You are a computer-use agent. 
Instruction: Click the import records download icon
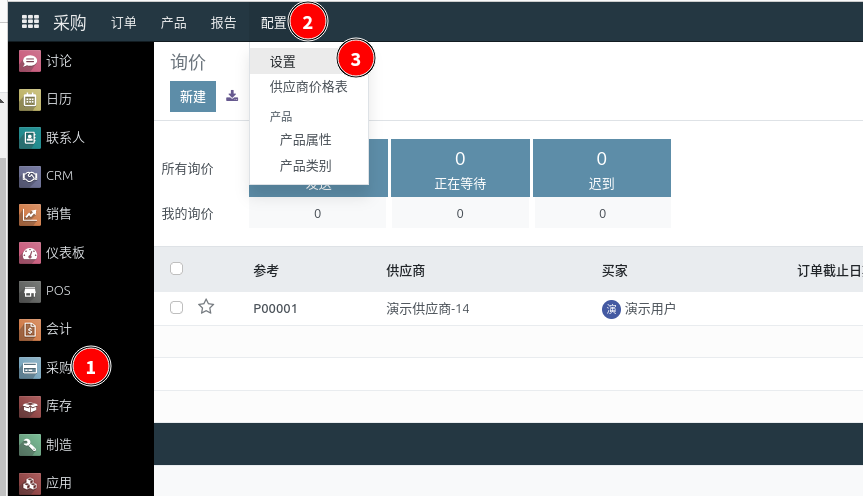pyautogui.click(x=232, y=96)
